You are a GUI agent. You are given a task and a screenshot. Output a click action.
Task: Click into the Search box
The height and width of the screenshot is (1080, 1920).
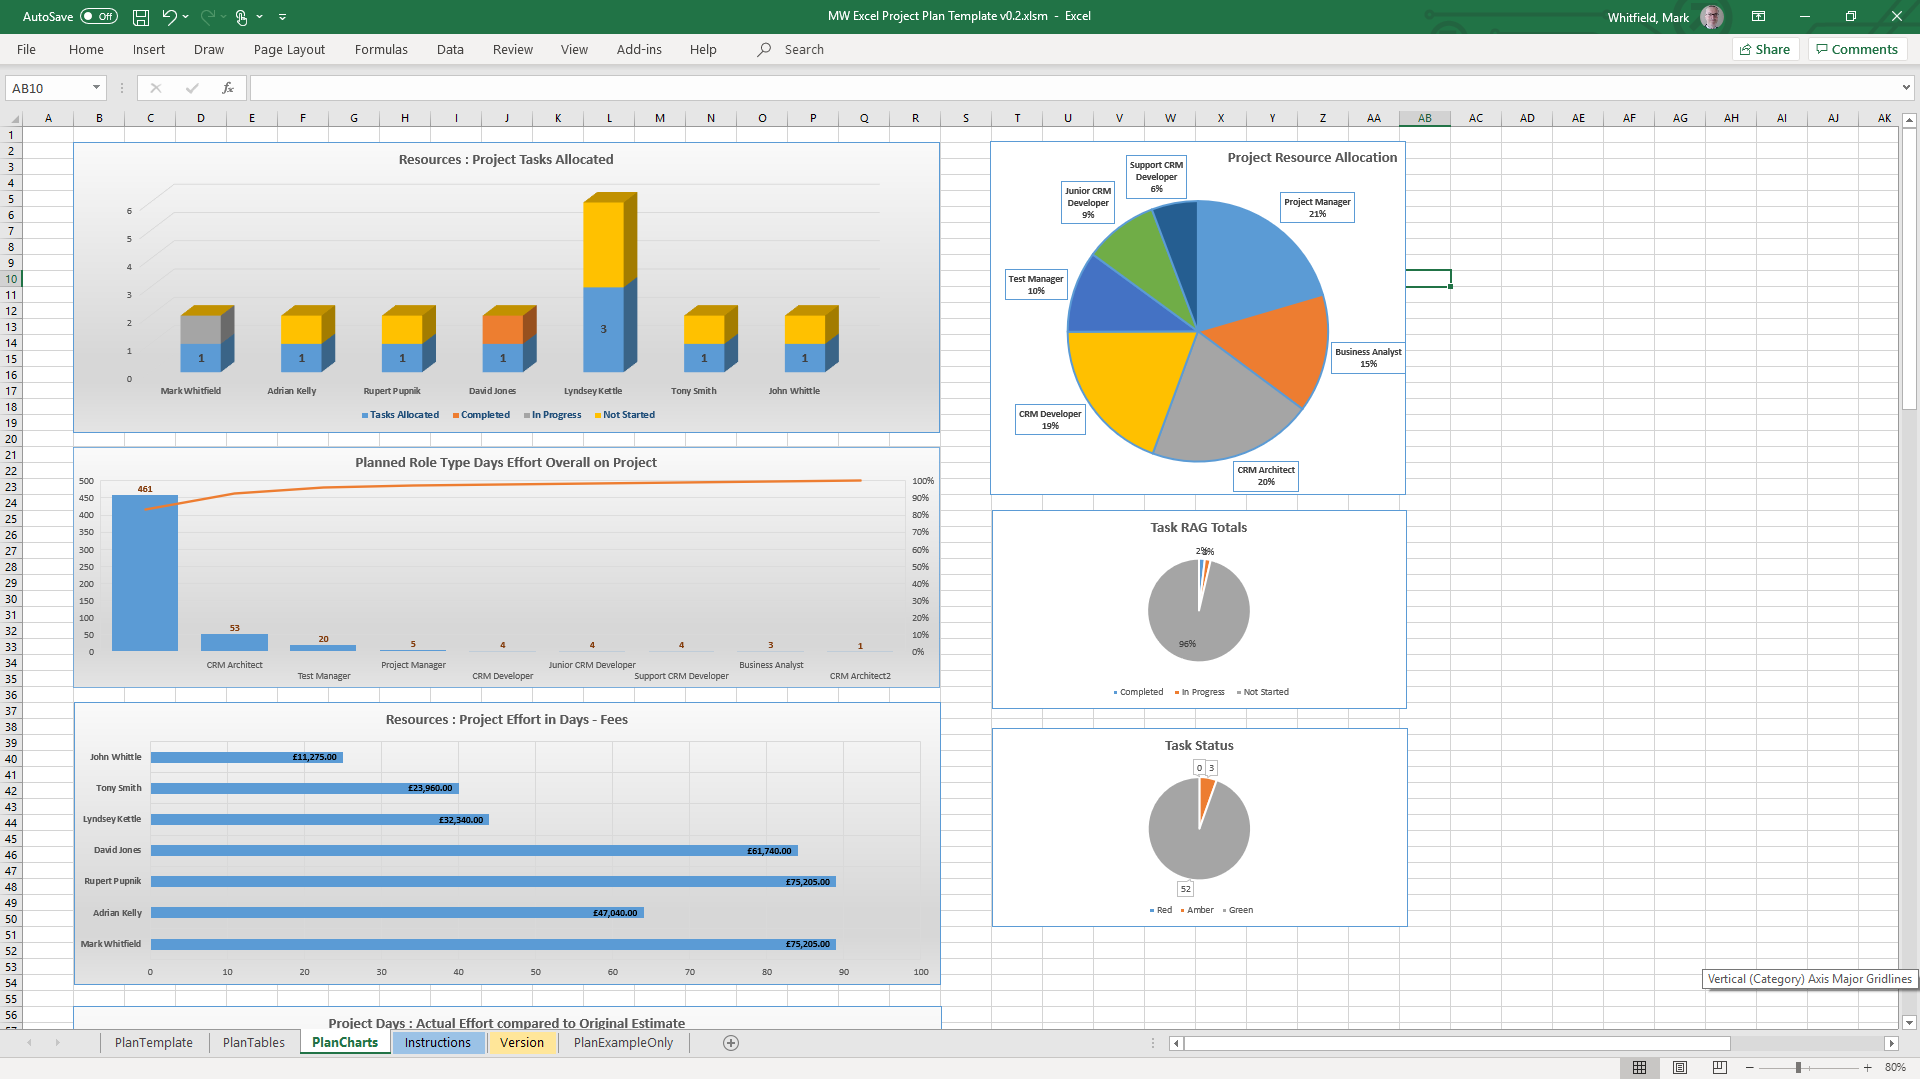[x=804, y=49]
